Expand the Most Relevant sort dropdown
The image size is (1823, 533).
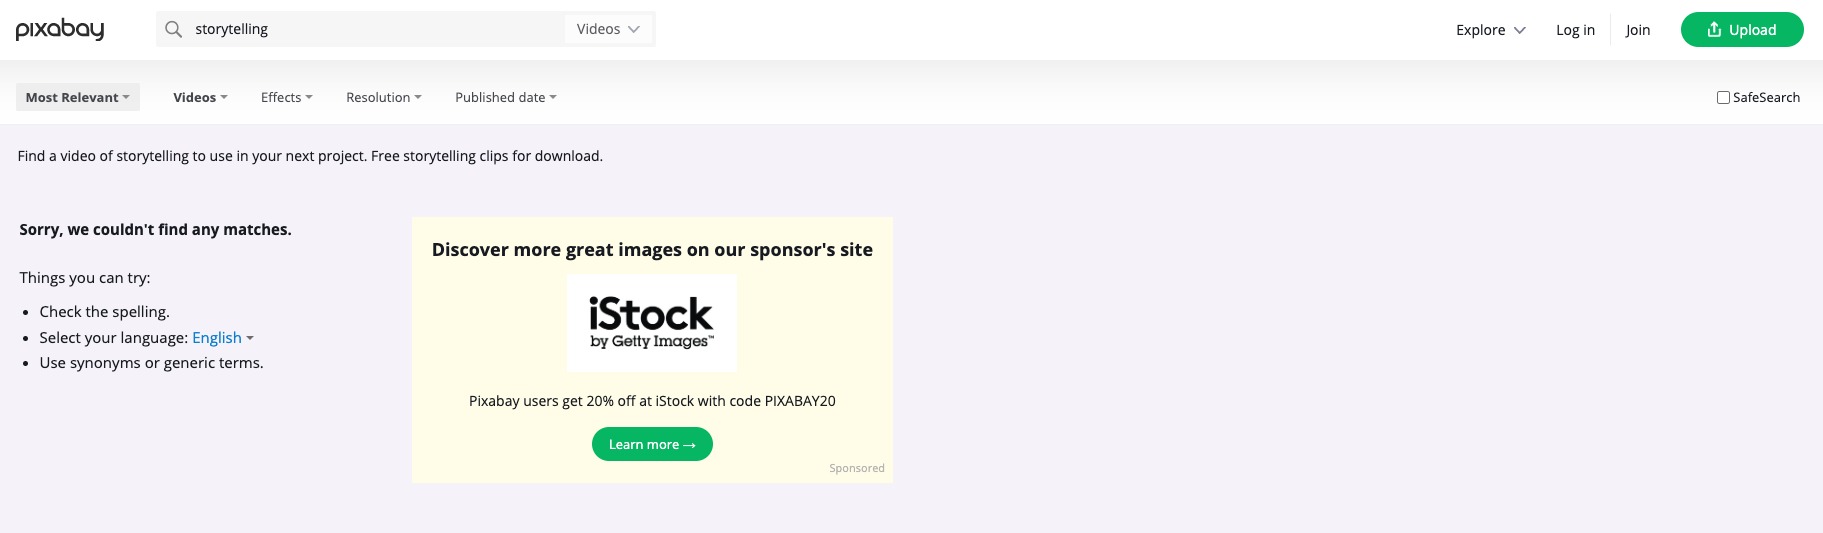(x=78, y=97)
